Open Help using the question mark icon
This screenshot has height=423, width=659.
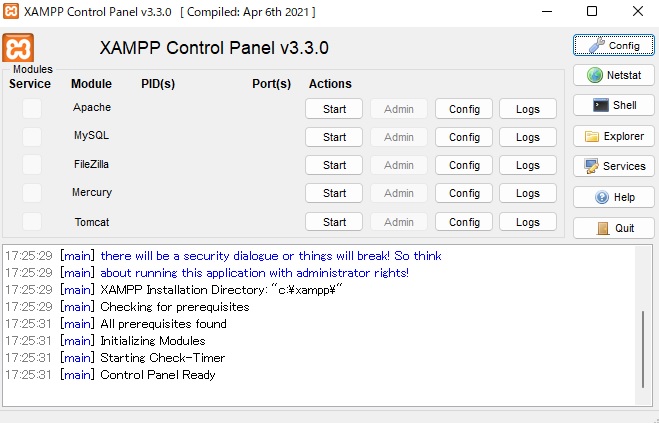pyautogui.click(x=613, y=198)
